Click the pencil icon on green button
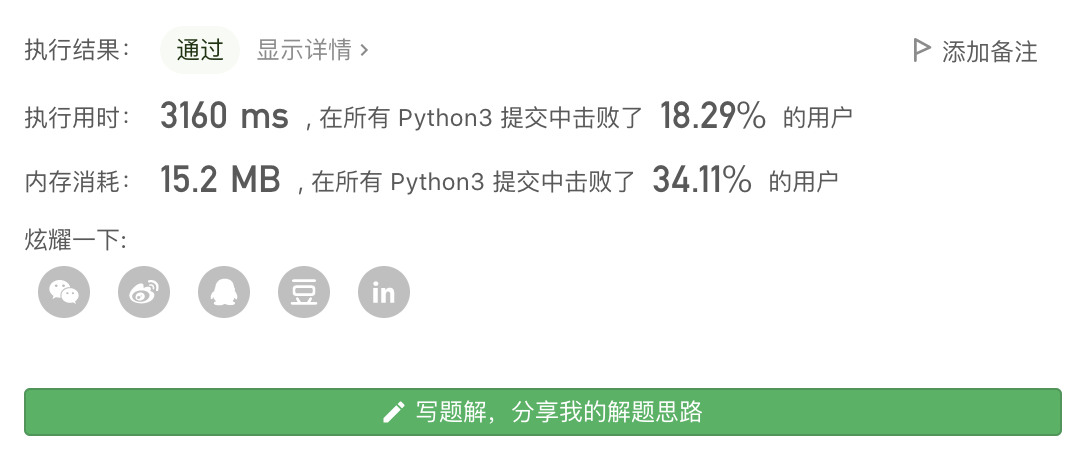1082x454 pixels. coord(394,412)
